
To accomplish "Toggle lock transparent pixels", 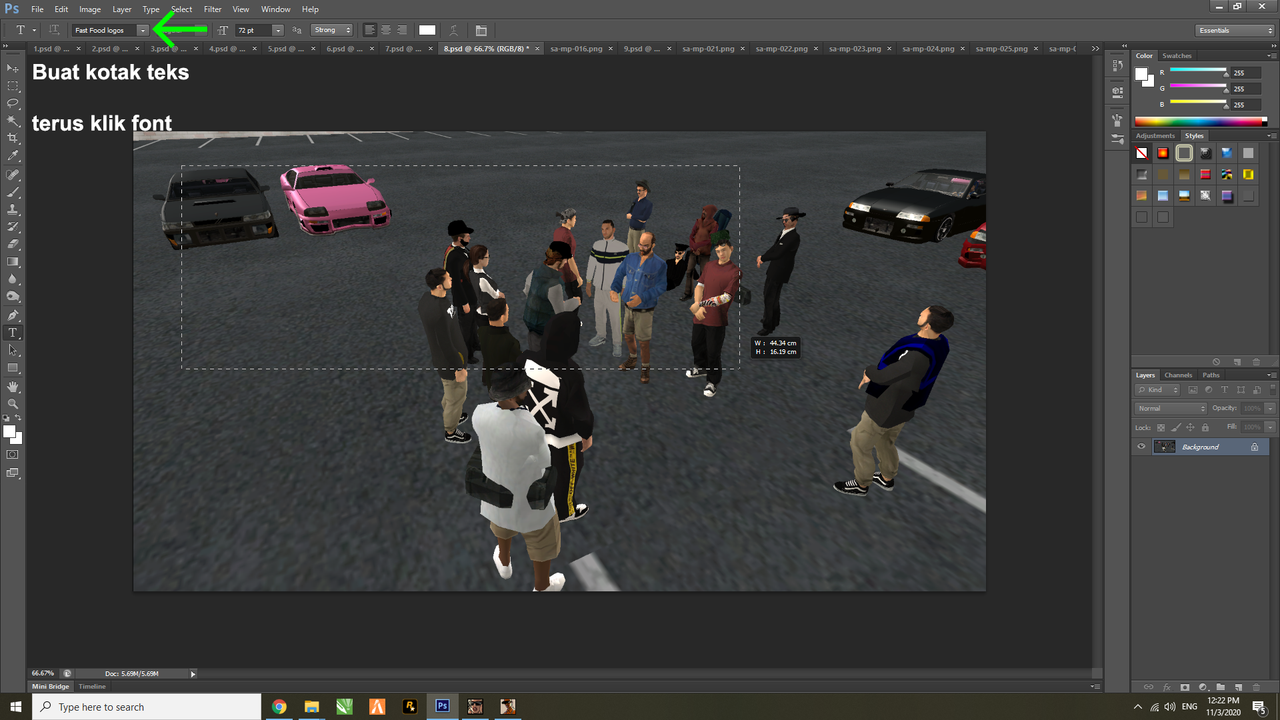I will (1160, 427).
